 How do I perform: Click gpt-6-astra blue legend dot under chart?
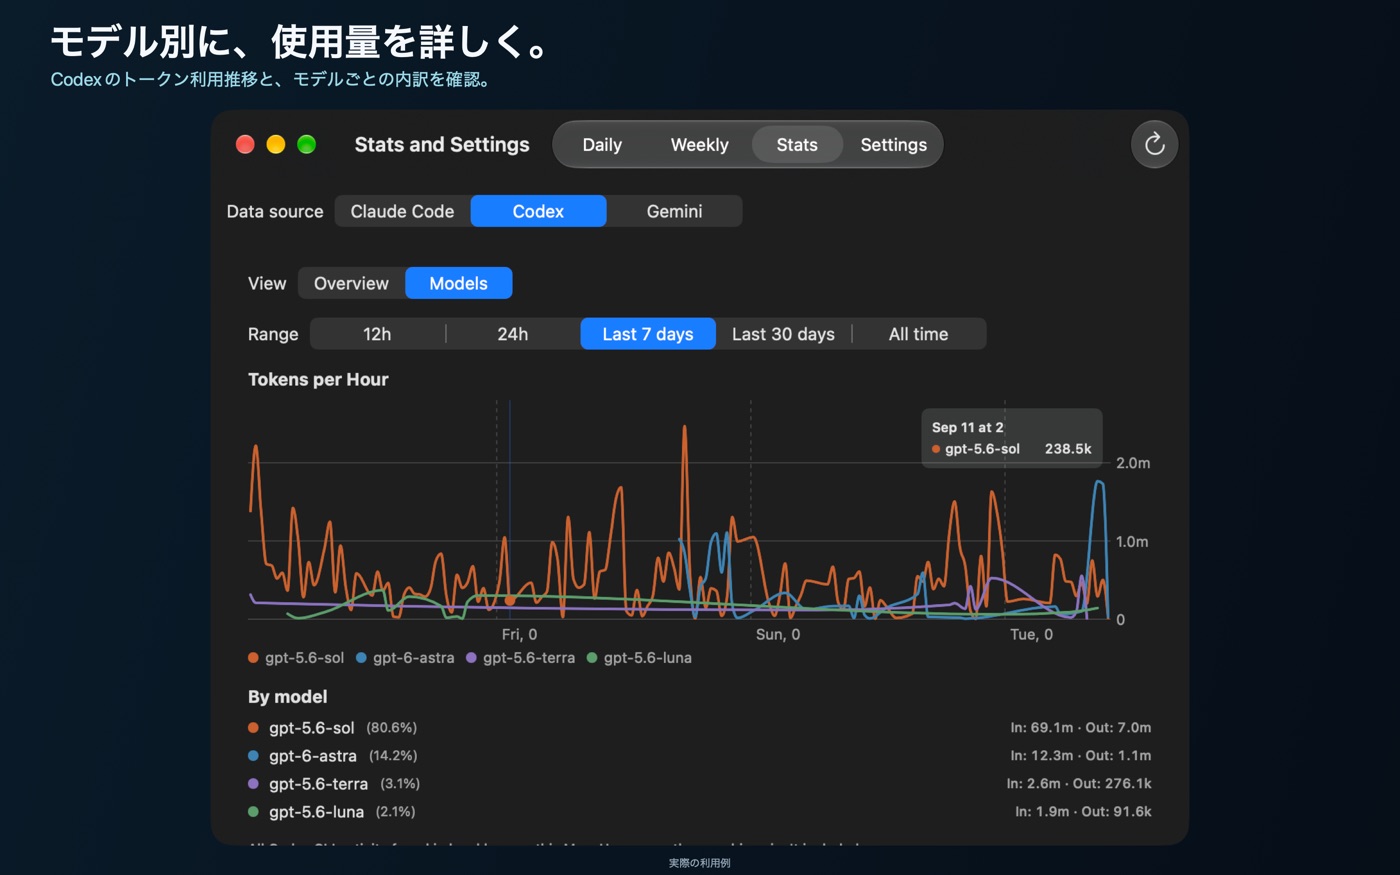click(x=361, y=658)
